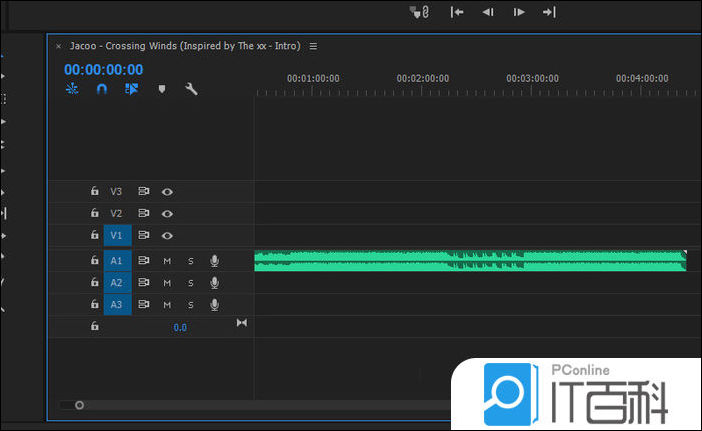This screenshot has height=431, width=702.
Task: Step forward one frame
Action: [x=518, y=12]
